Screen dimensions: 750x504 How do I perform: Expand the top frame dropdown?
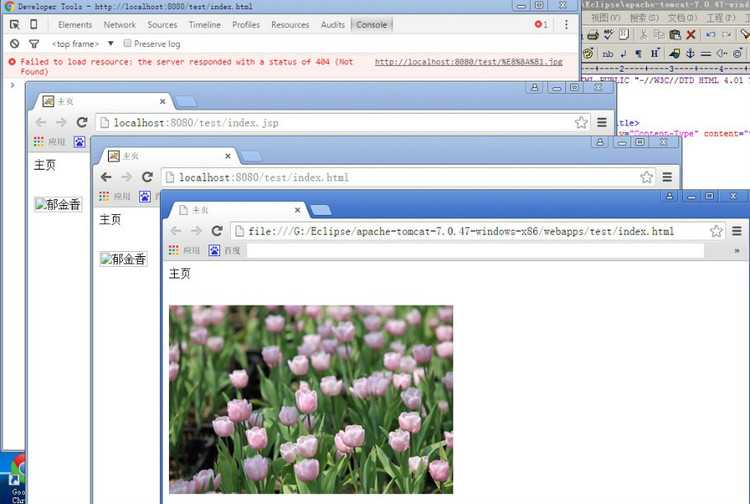82,44
